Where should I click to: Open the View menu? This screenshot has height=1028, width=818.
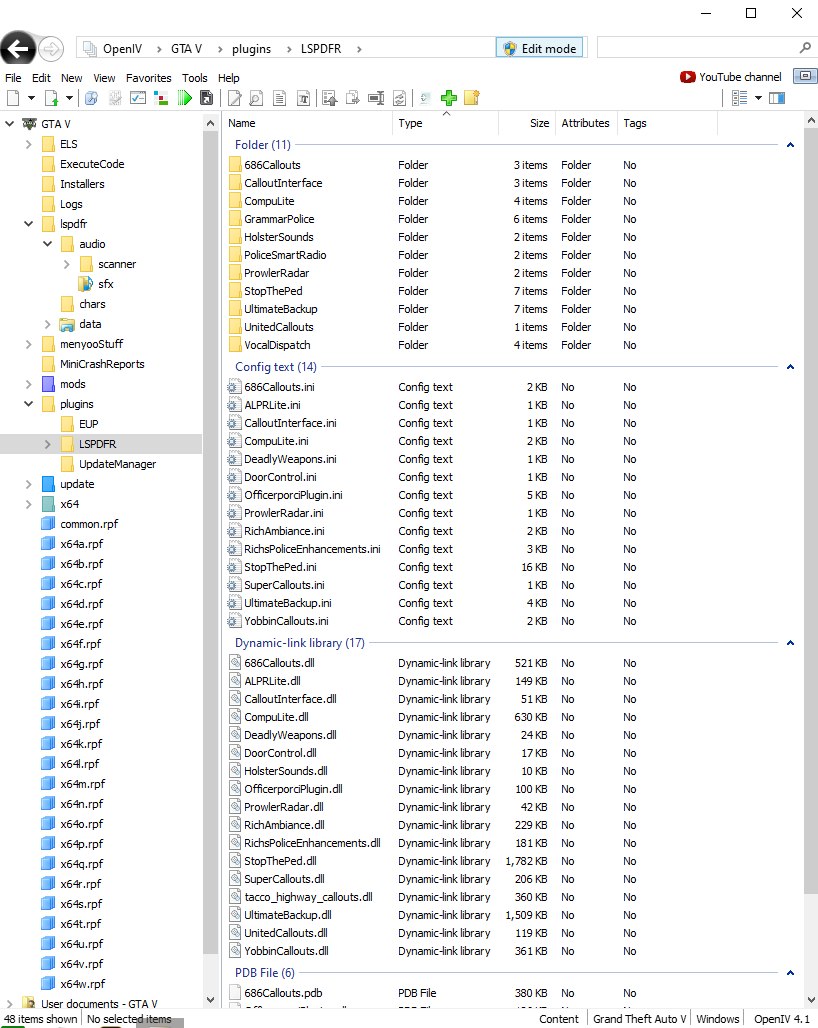click(x=104, y=78)
